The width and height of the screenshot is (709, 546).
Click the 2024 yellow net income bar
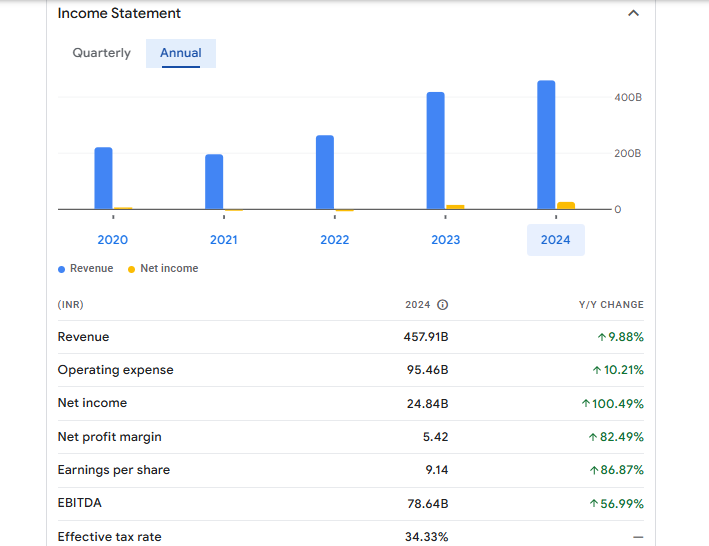566,205
